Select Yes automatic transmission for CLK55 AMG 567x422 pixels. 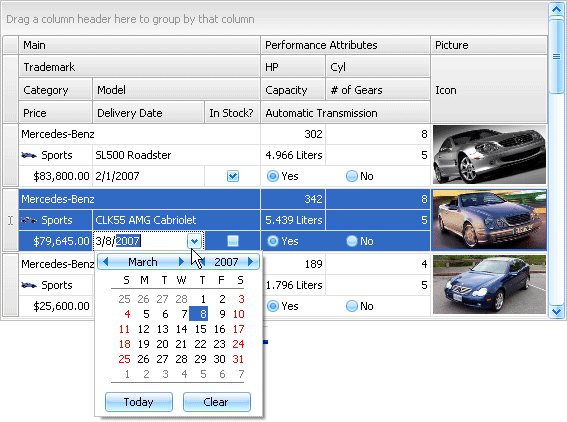[273, 241]
